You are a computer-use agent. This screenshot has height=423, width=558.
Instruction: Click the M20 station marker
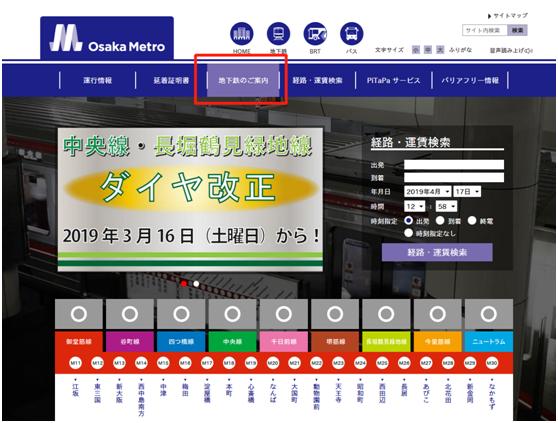(x=273, y=363)
